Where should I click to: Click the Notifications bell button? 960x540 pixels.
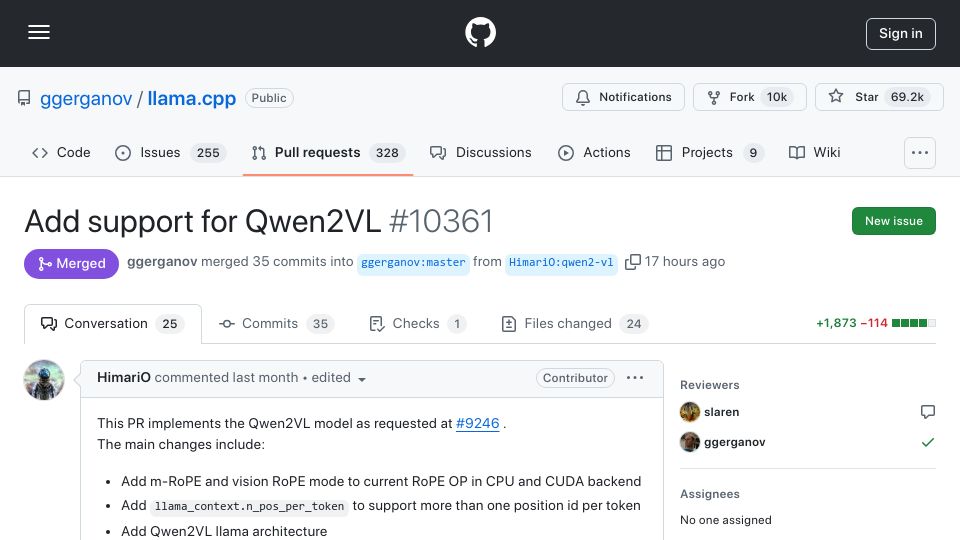point(623,97)
